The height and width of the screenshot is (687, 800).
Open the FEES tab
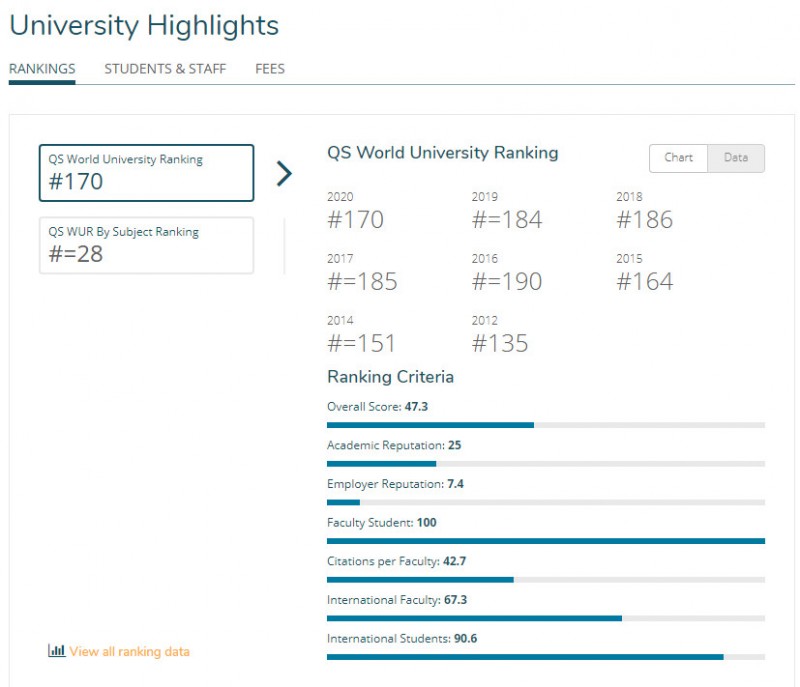[270, 69]
